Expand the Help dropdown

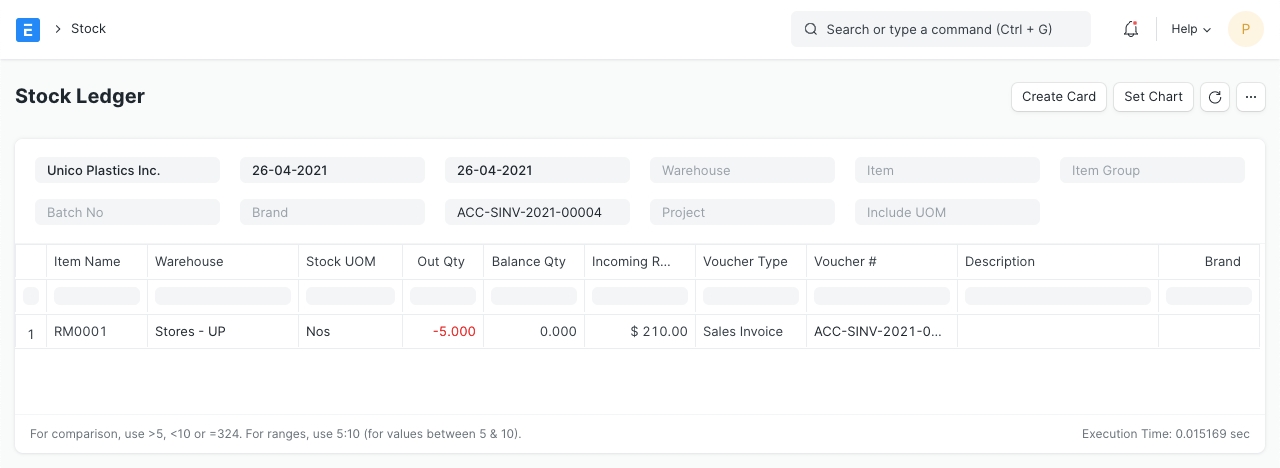tap(1190, 29)
